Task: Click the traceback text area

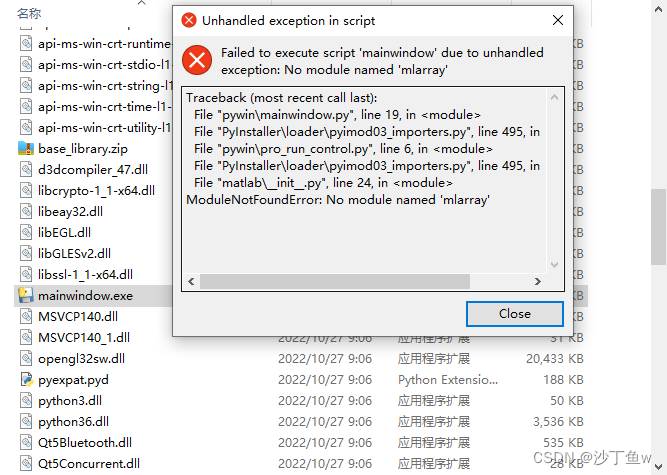Action: [370, 180]
